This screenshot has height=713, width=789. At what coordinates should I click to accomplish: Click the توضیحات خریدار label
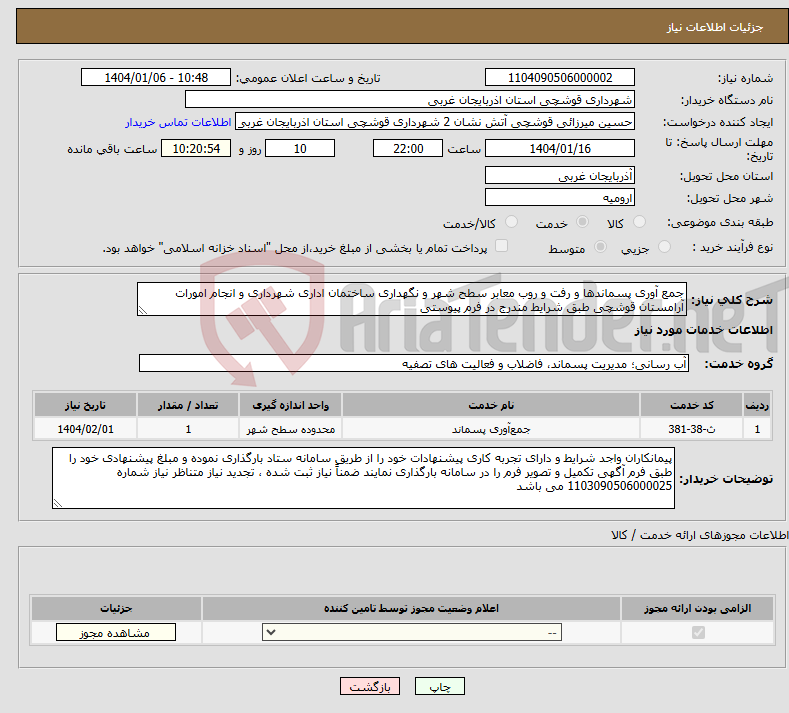pyautogui.click(x=726, y=479)
